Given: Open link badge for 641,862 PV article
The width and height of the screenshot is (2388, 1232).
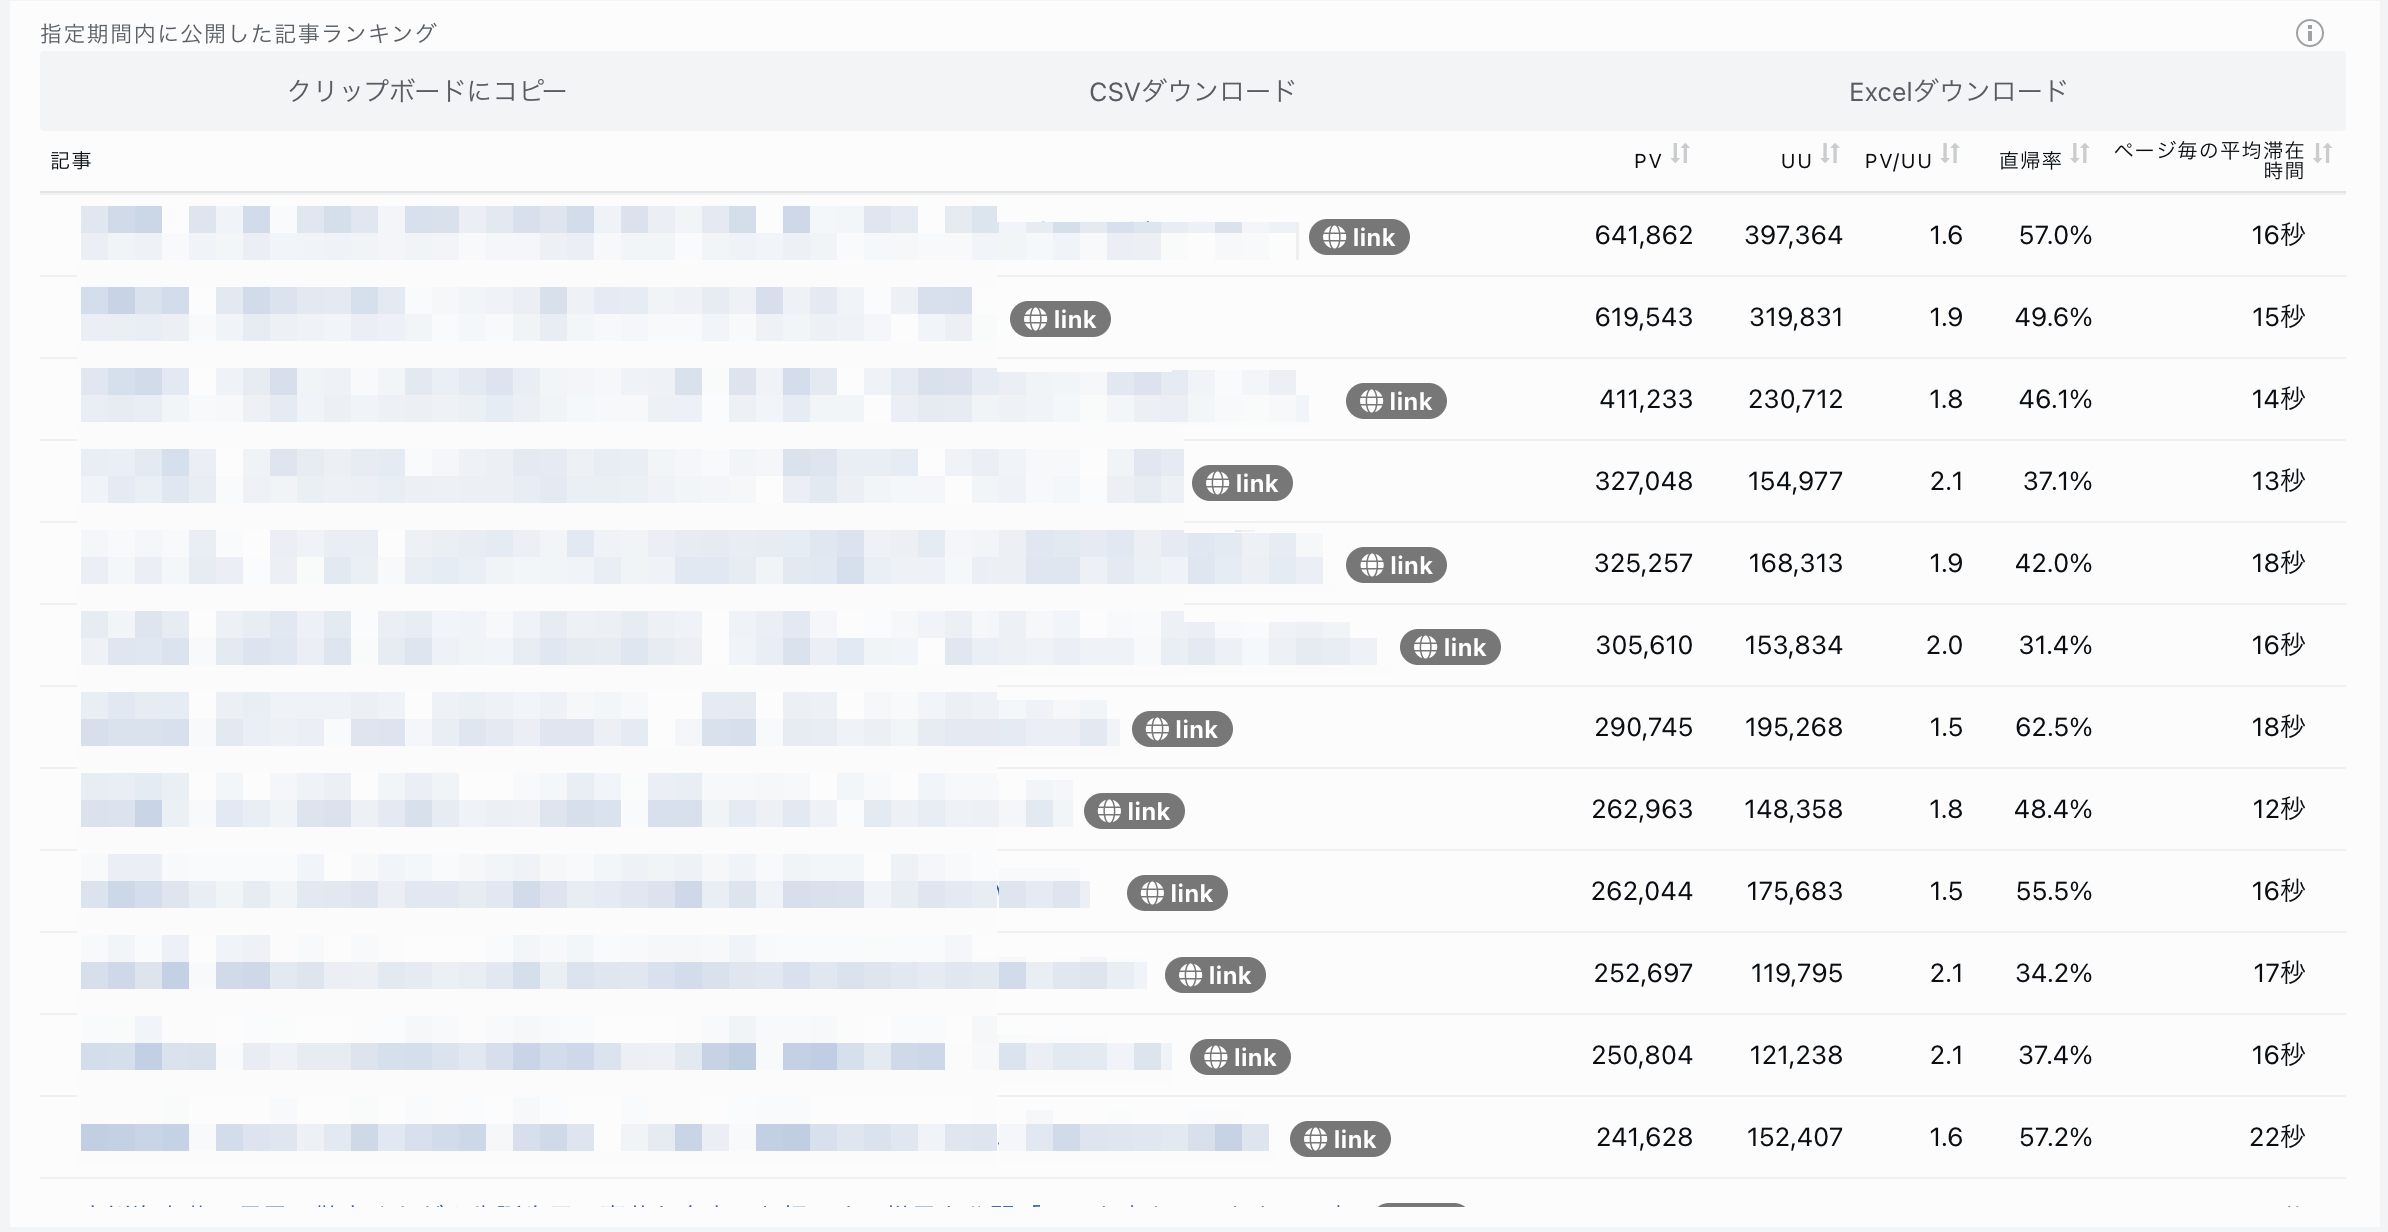Looking at the screenshot, I should tap(1359, 237).
